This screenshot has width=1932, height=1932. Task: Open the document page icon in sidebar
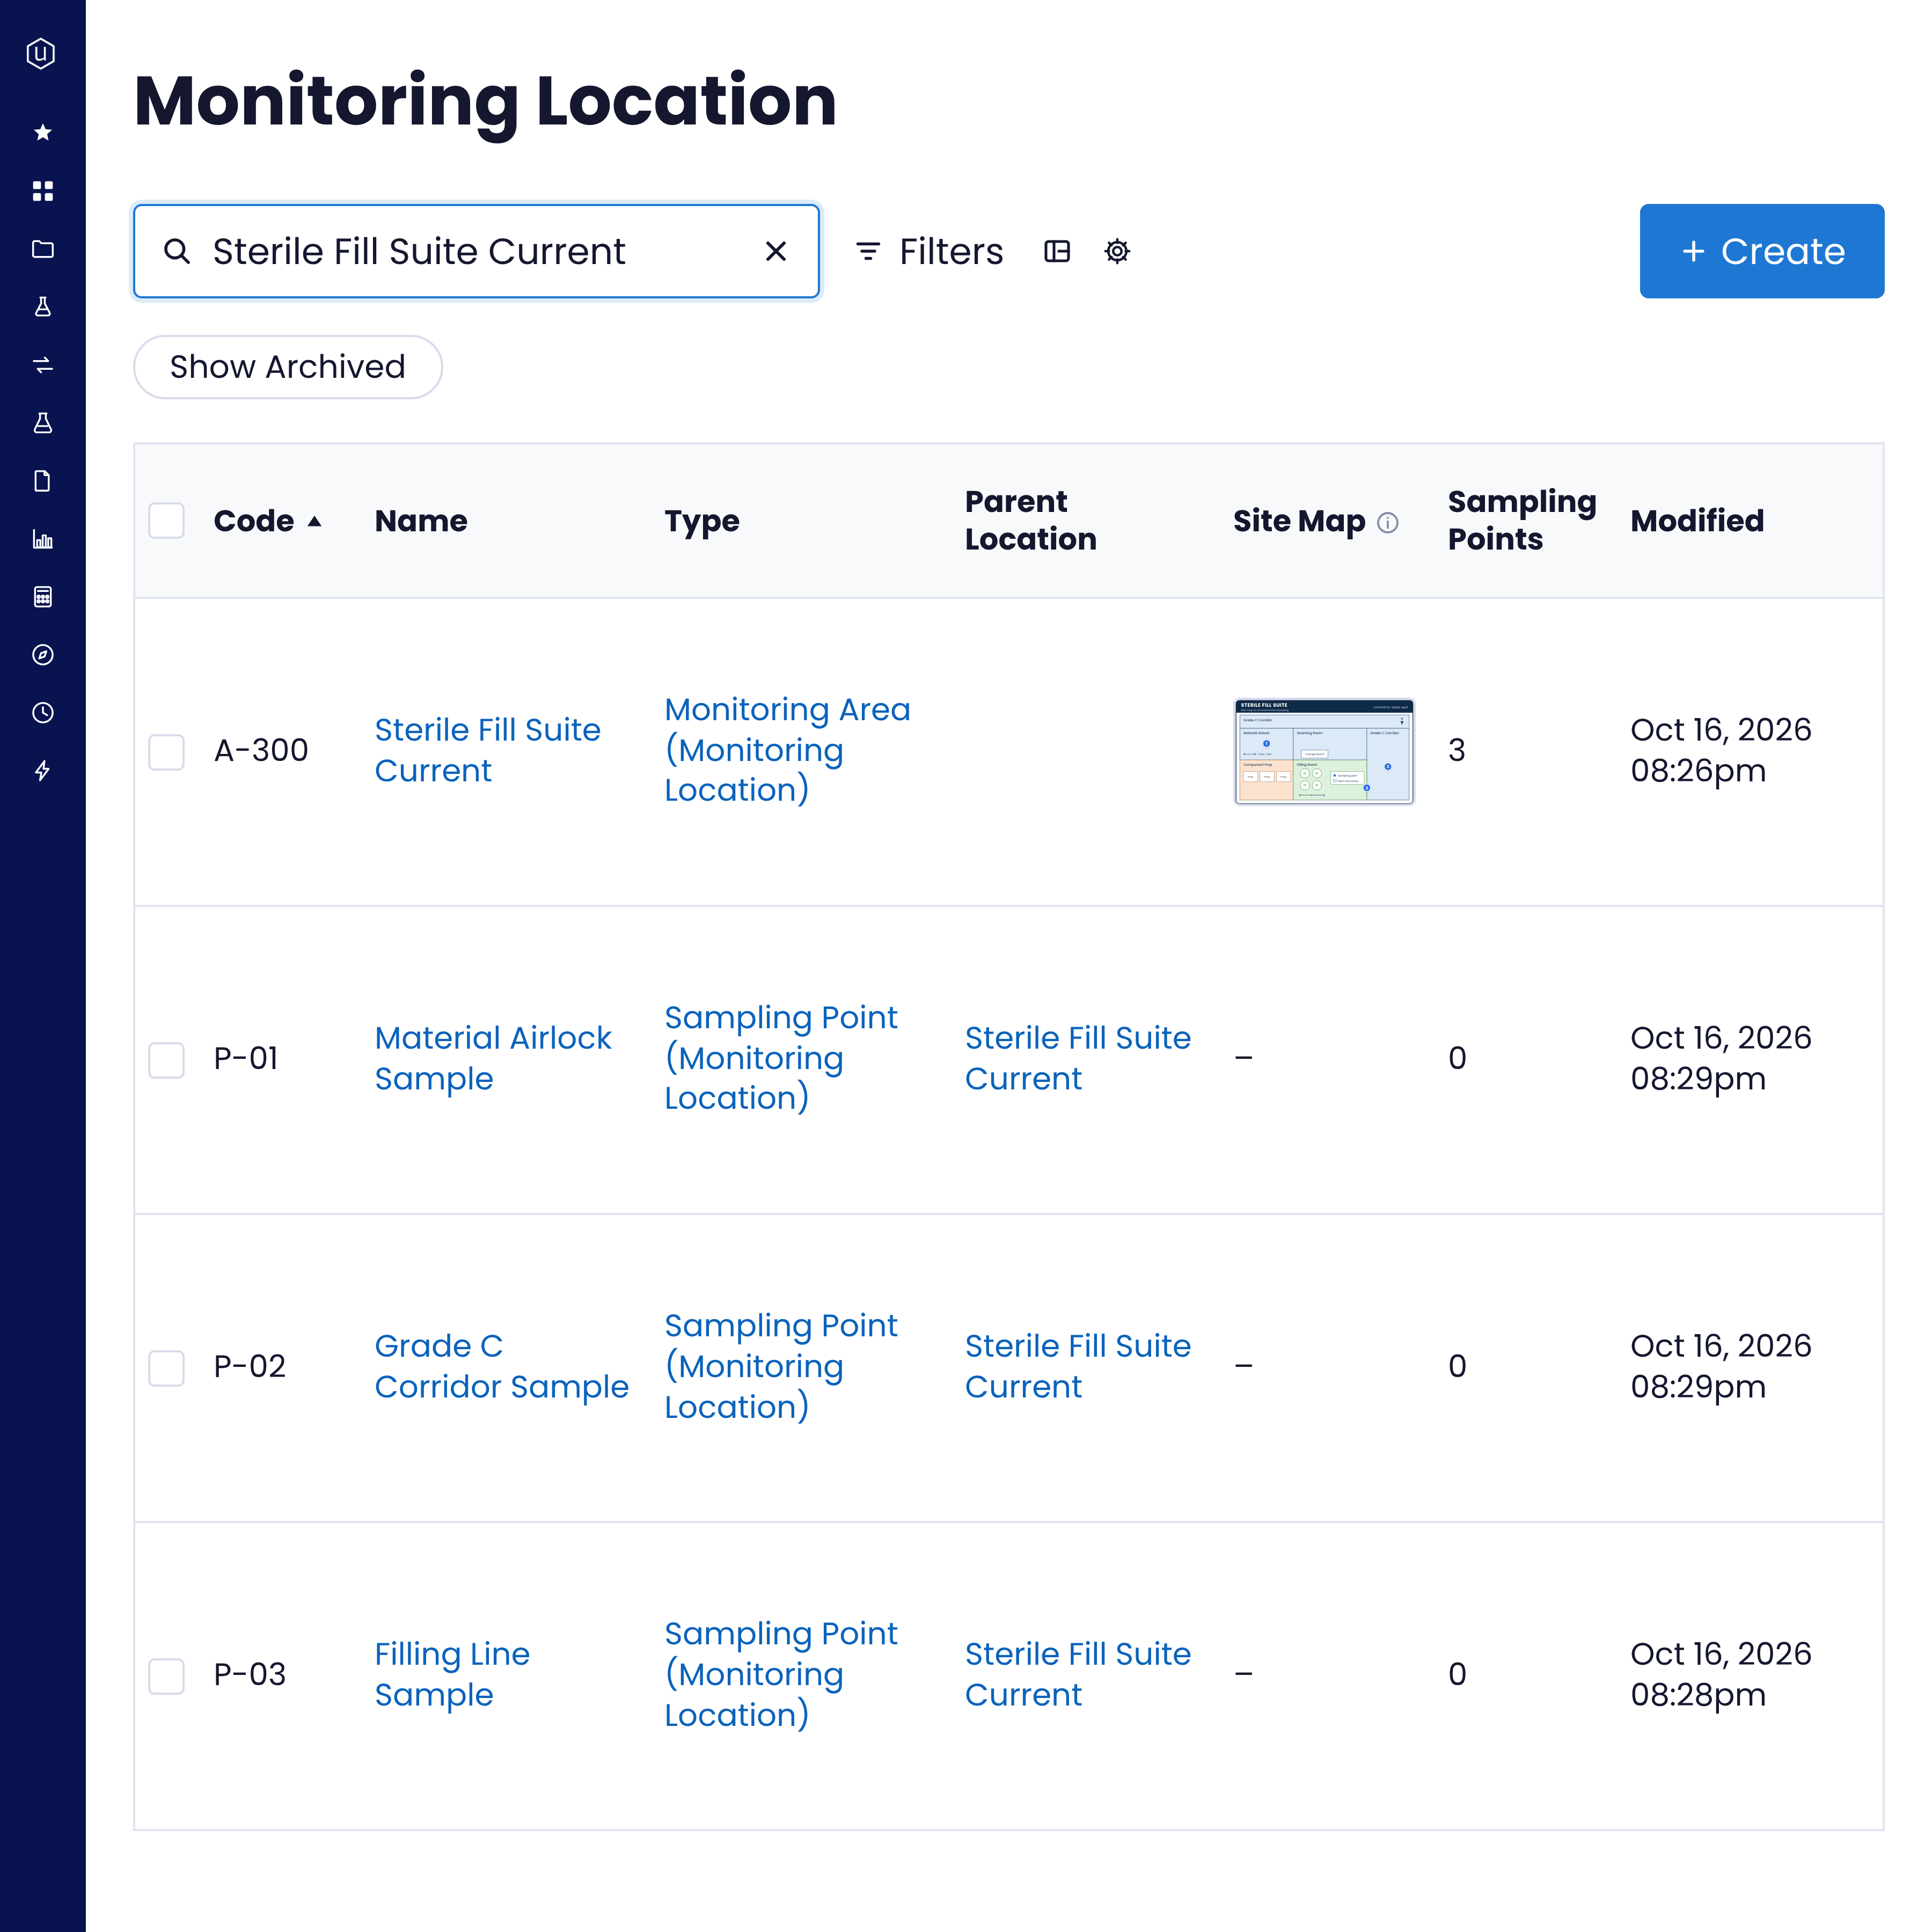pos(42,481)
